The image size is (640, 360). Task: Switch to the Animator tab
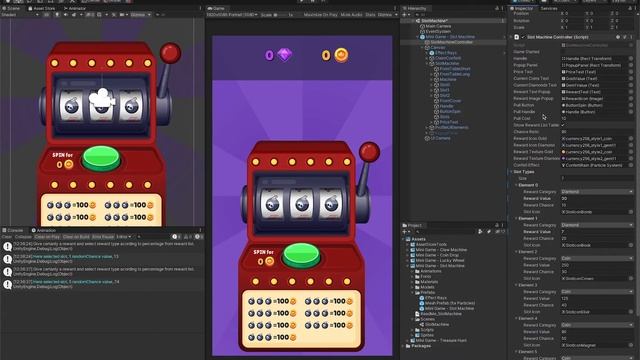75,8
